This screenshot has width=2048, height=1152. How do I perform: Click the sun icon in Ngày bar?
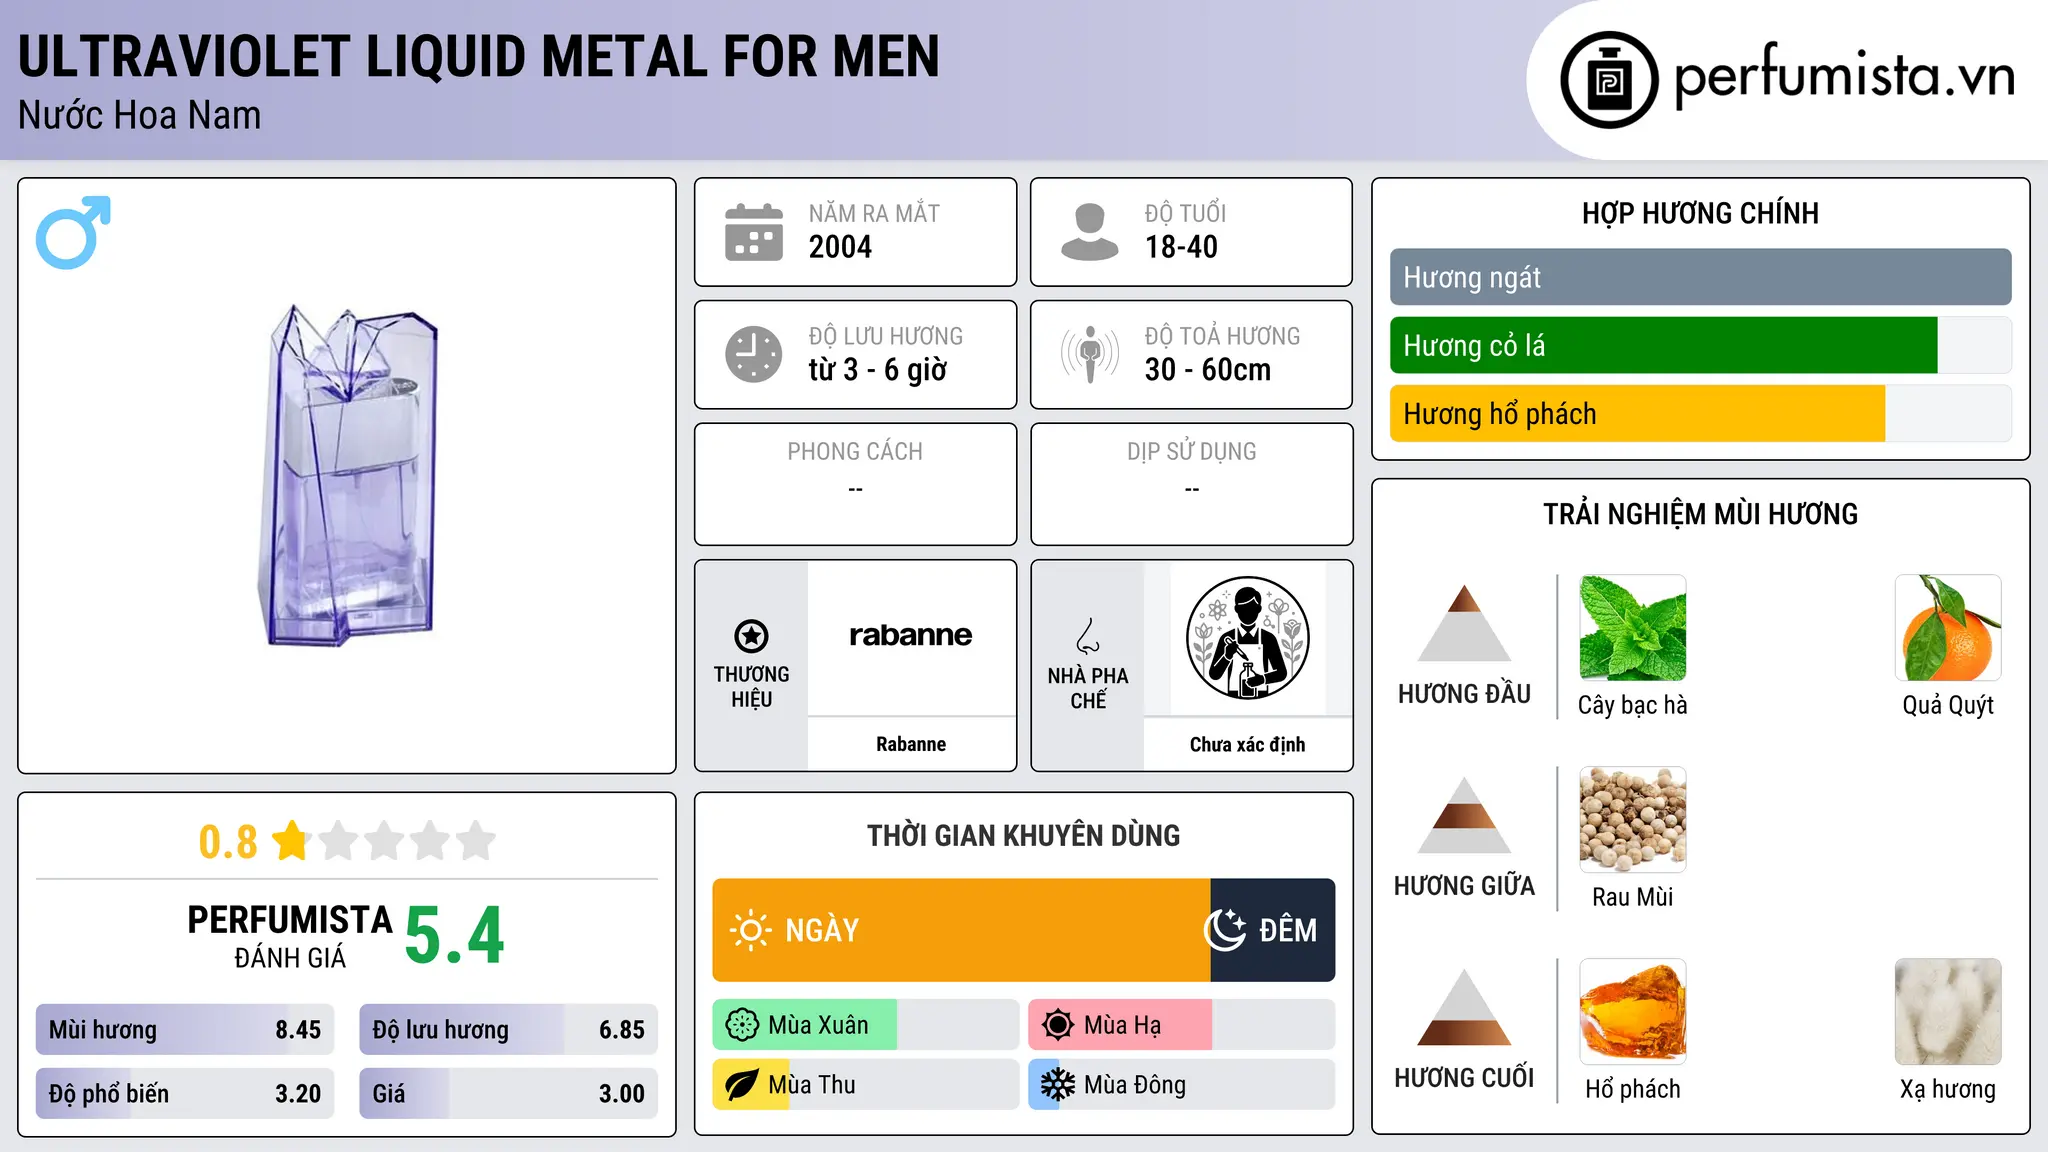750,930
